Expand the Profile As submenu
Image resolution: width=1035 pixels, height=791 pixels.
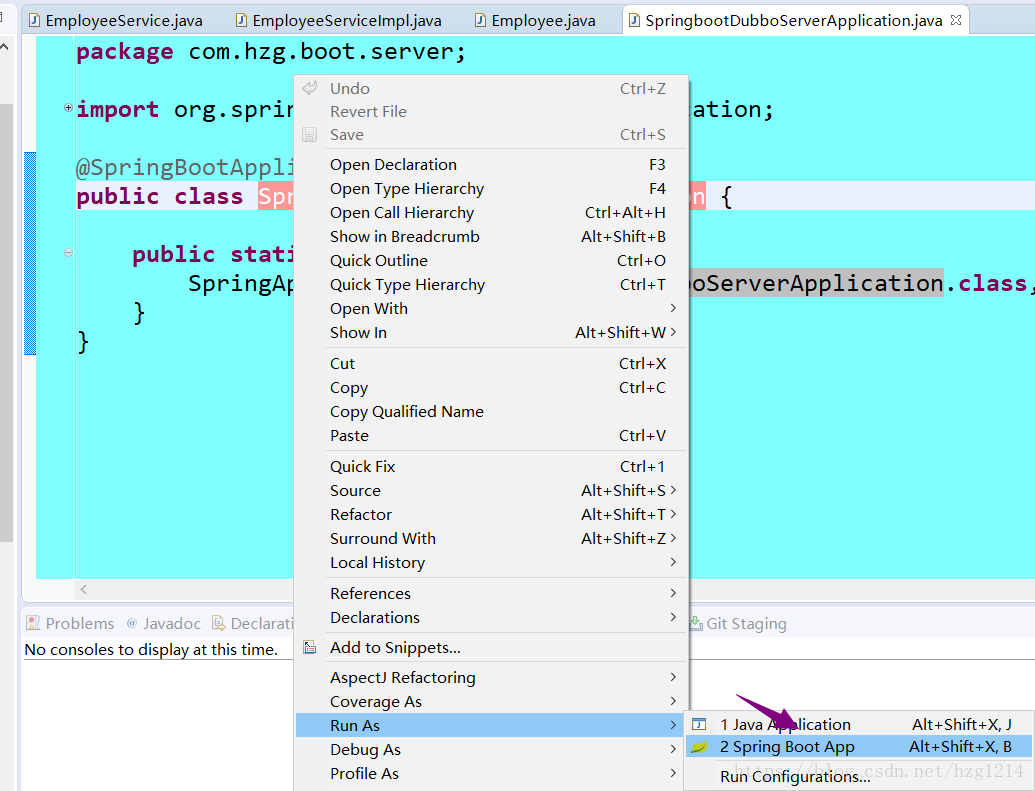coord(492,774)
